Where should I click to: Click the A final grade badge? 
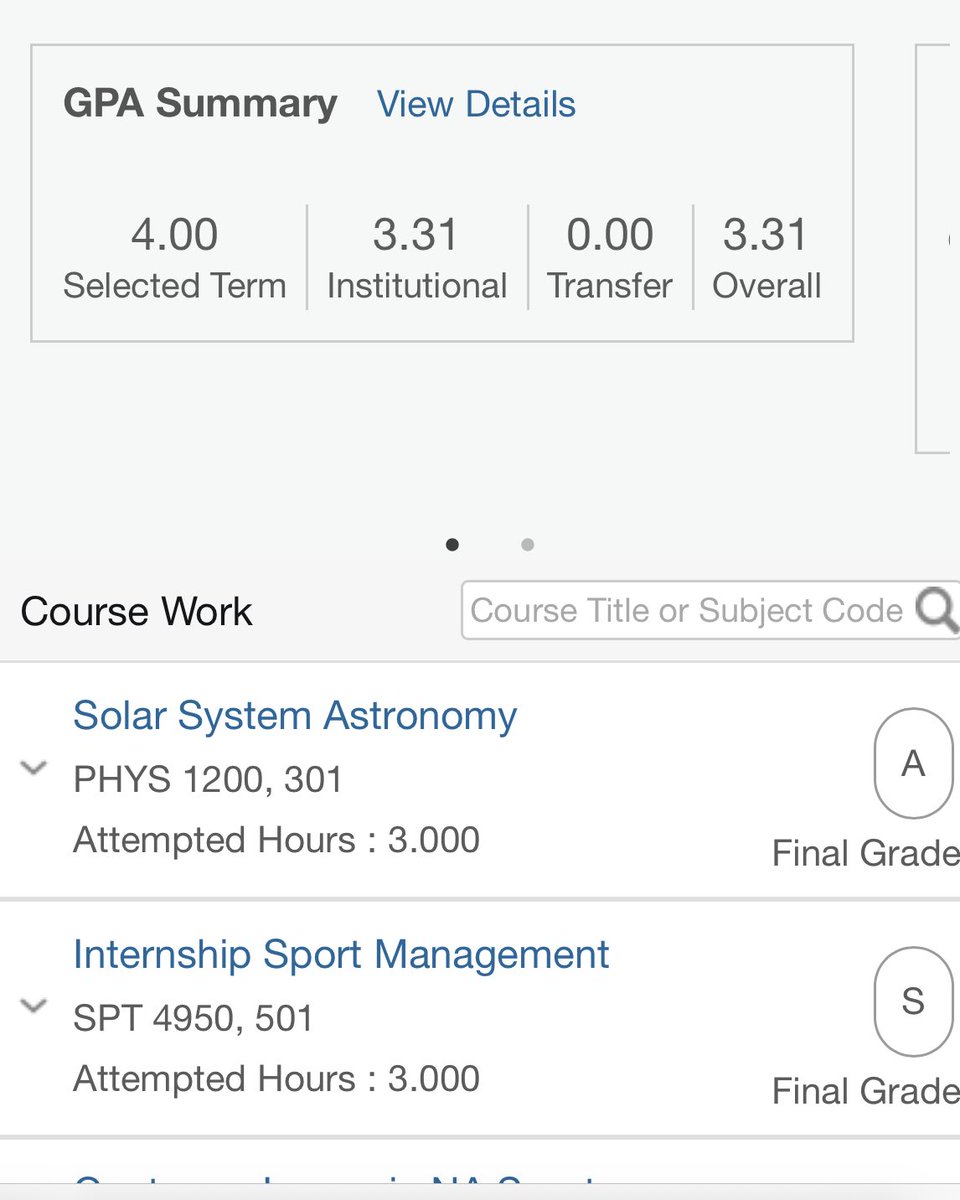tap(913, 764)
